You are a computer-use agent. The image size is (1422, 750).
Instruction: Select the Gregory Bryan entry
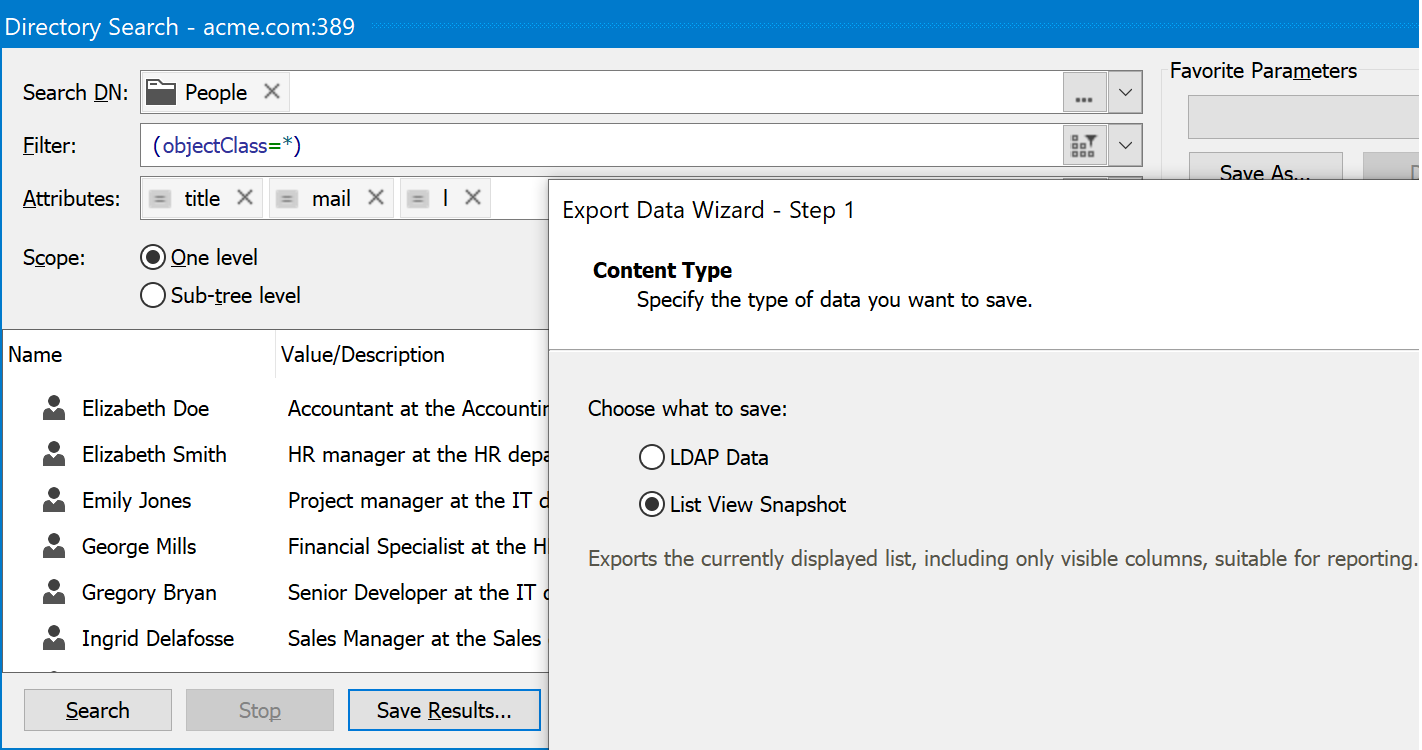(149, 592)
